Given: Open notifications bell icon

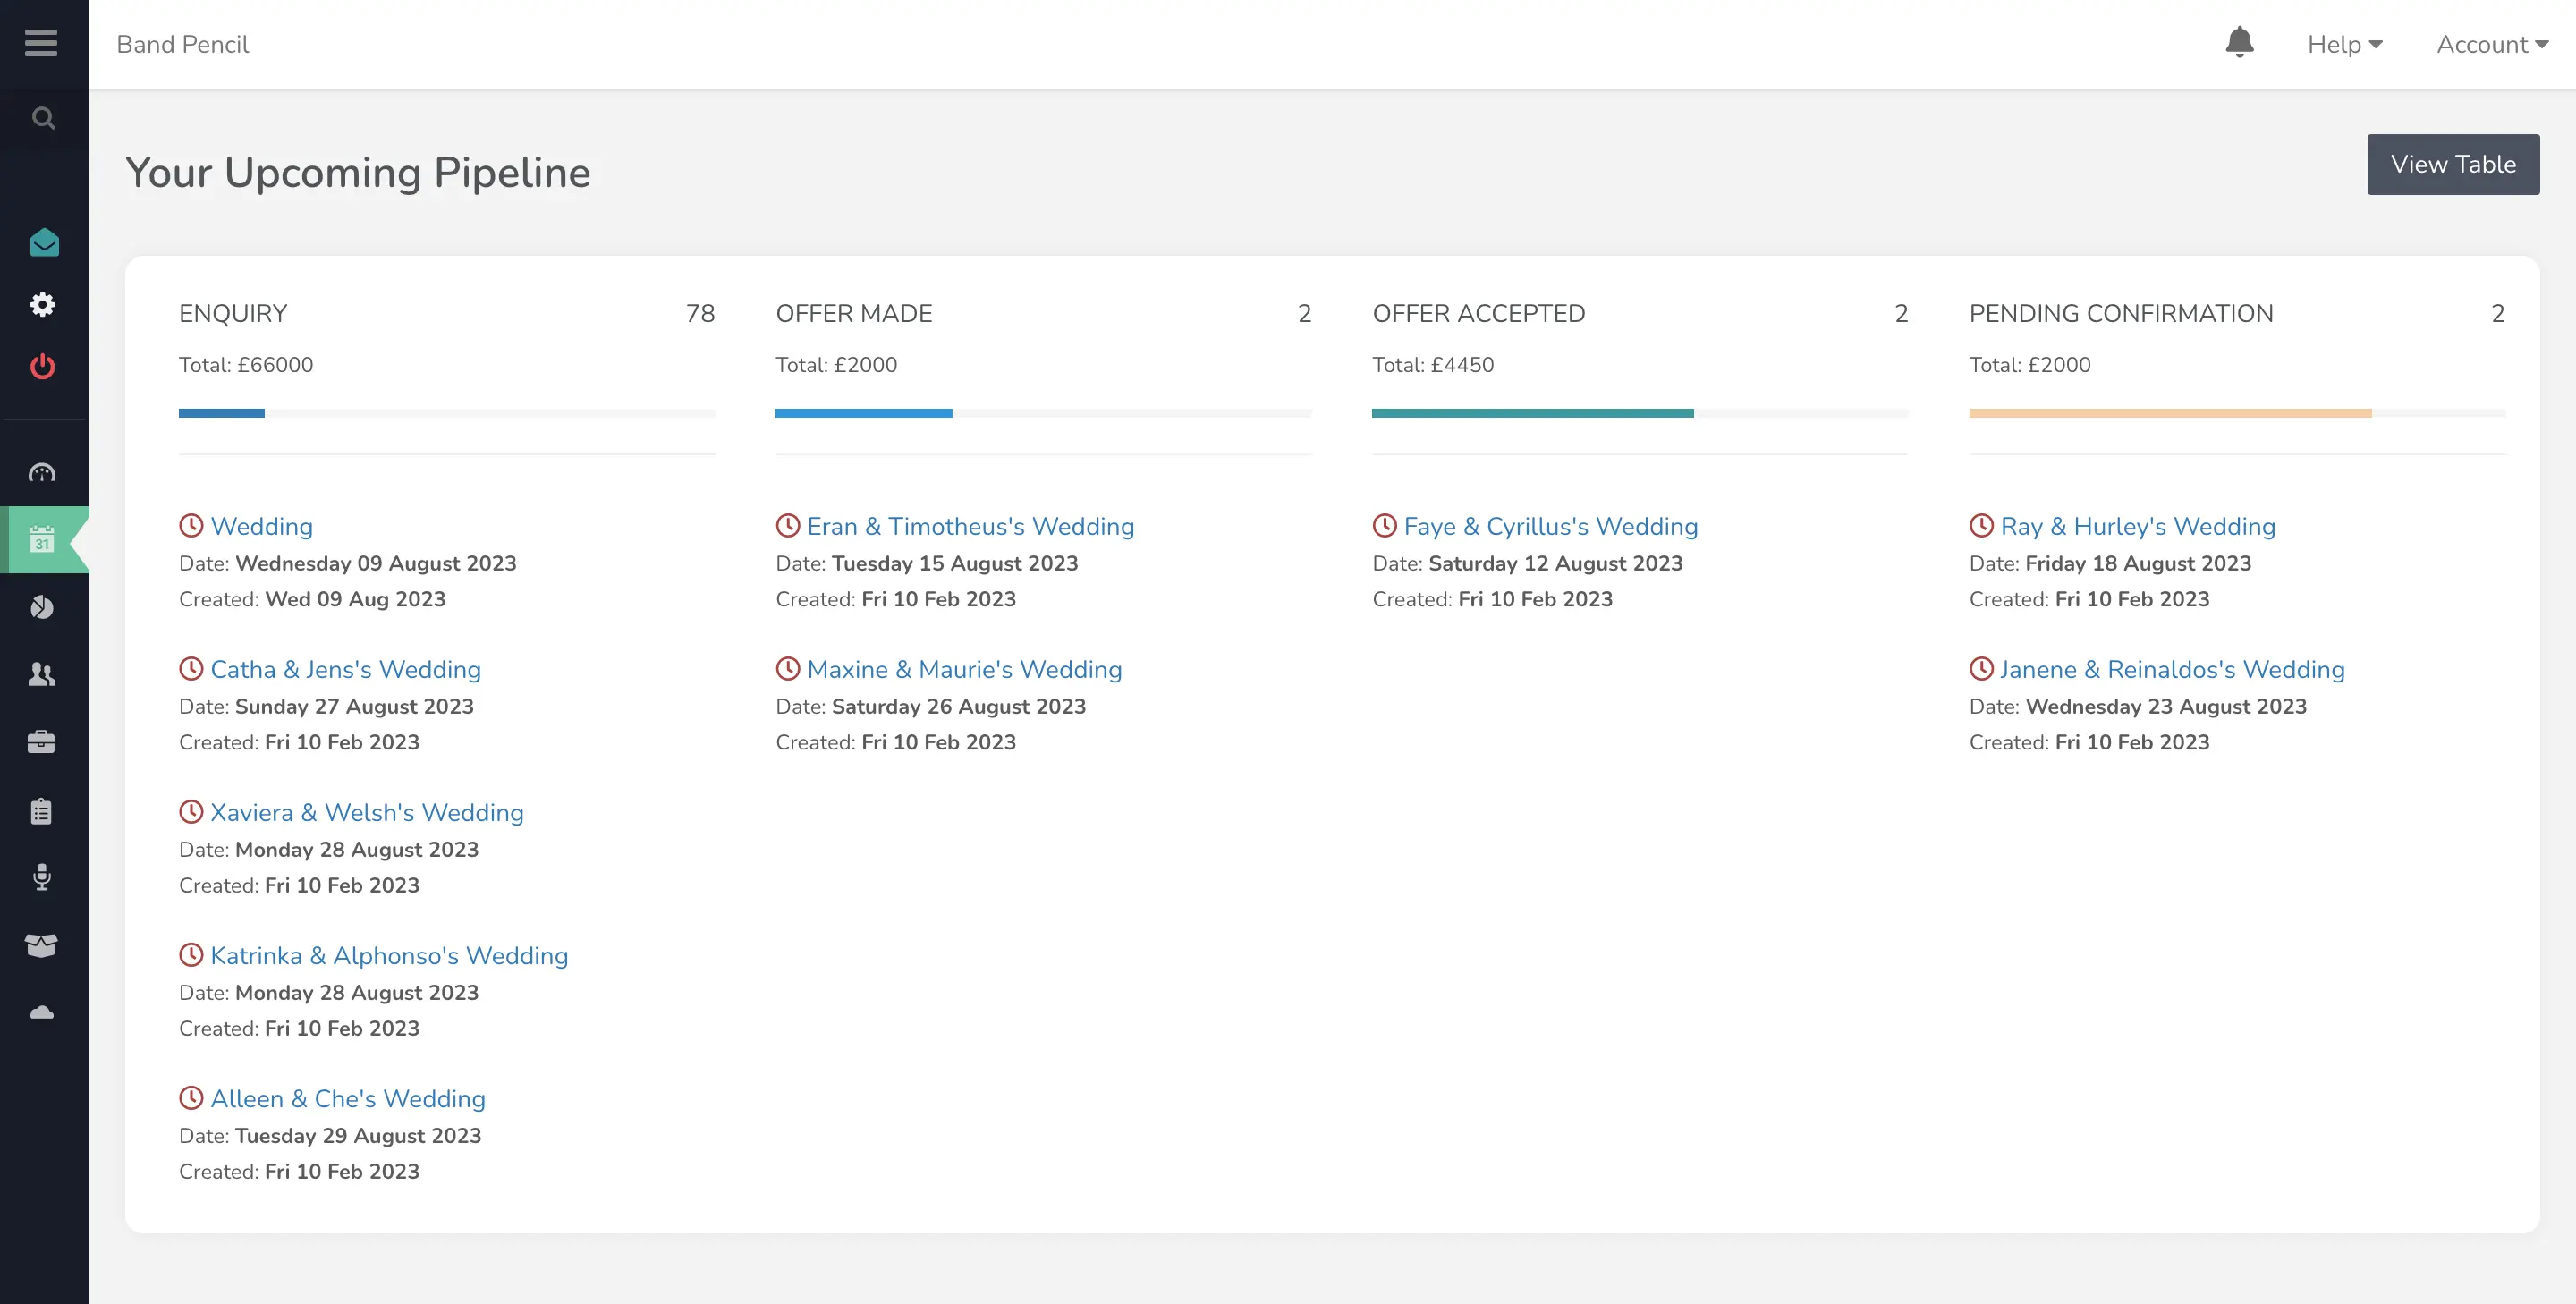Looking at the screenshot, I should (2239, 43).
